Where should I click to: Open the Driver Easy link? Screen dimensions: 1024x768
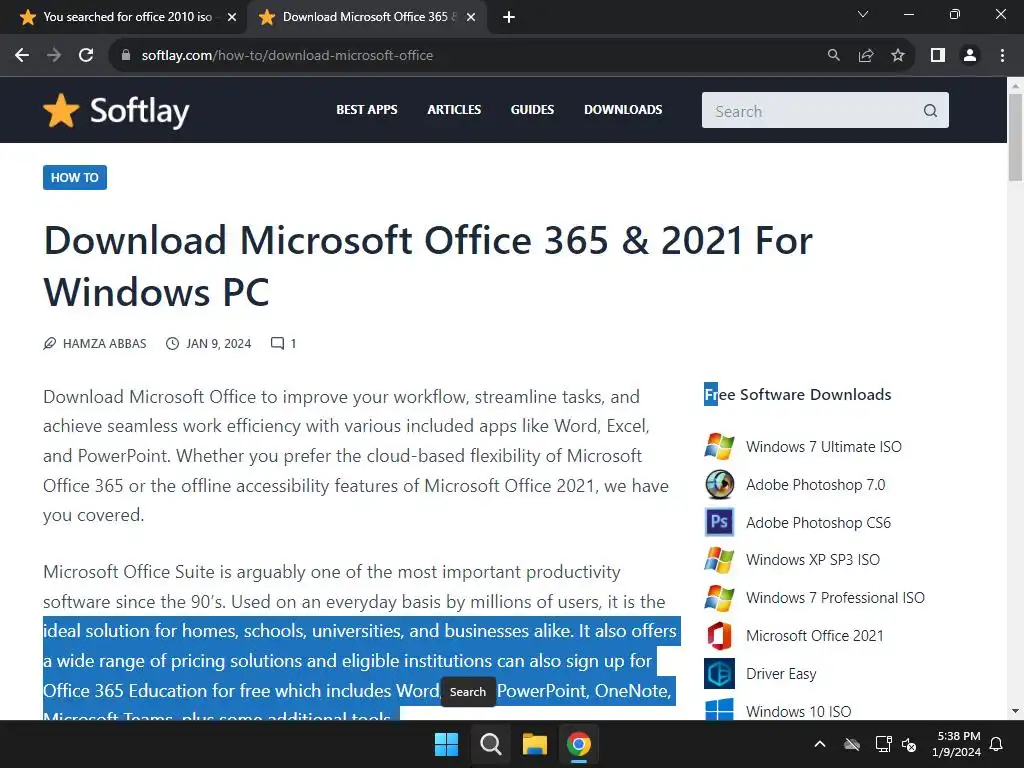(781, 673)
